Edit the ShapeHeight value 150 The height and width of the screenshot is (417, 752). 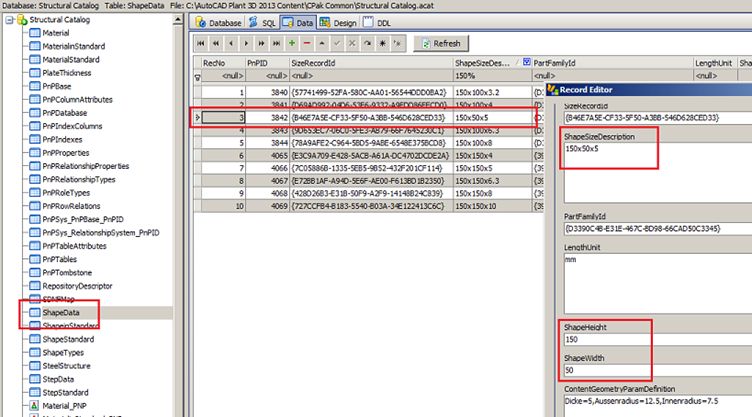pyautogui.click(x=658, y=340)
